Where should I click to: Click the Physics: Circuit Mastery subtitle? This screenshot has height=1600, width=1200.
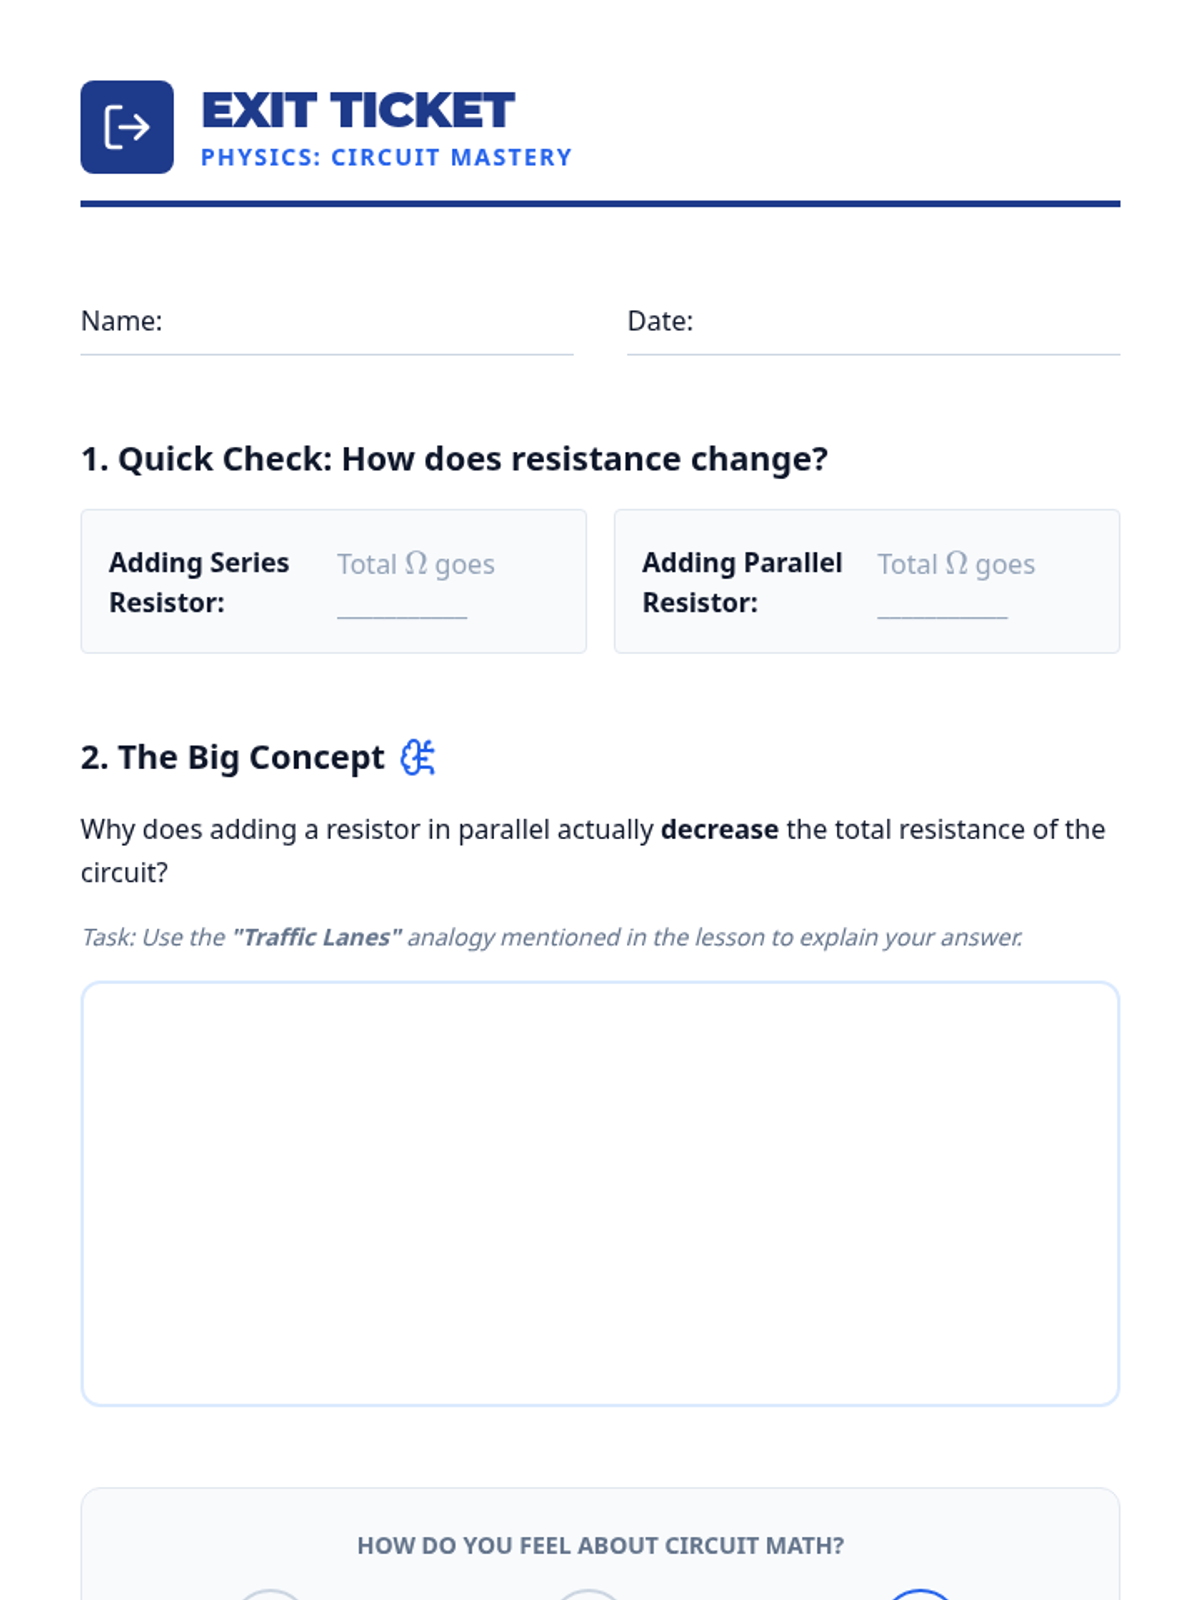[386, 158]
